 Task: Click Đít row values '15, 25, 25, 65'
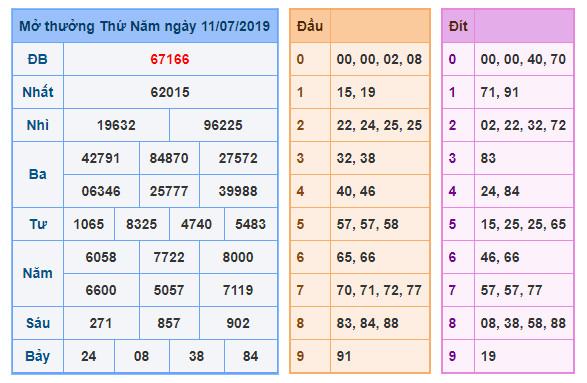point(523,224)
